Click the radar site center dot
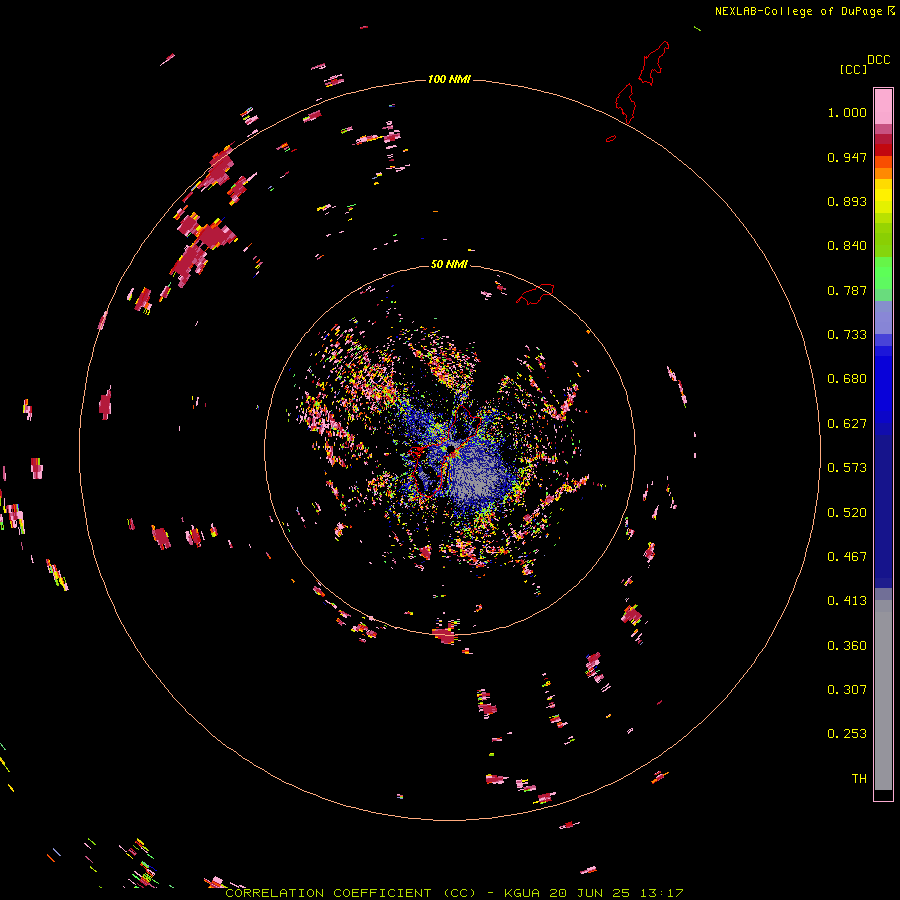This screenshot has height=900, width=900. [x=451, y=448]
